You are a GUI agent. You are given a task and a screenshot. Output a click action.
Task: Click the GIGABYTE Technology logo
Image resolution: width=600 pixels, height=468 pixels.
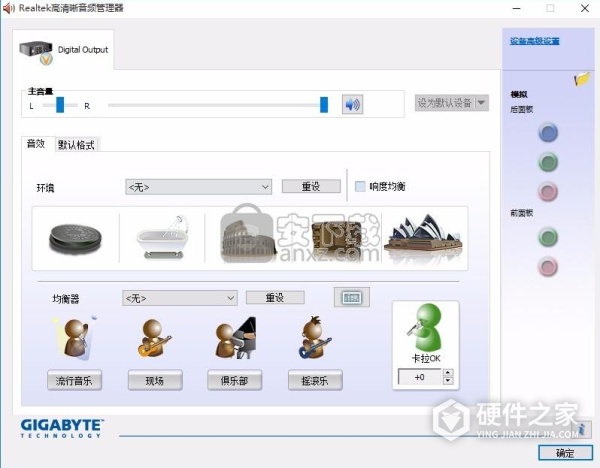coord(62,428)
